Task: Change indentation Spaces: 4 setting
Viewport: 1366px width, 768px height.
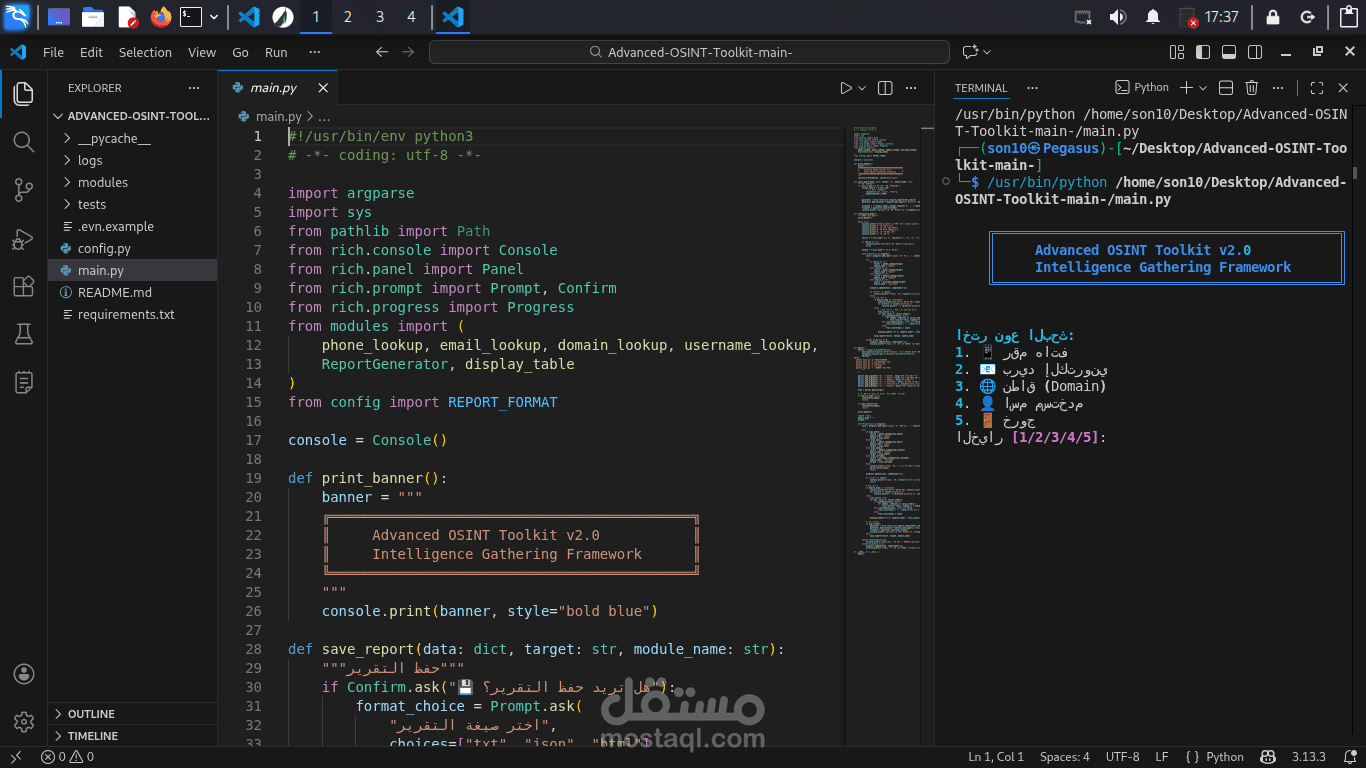Action: (x=1064, y=757)
